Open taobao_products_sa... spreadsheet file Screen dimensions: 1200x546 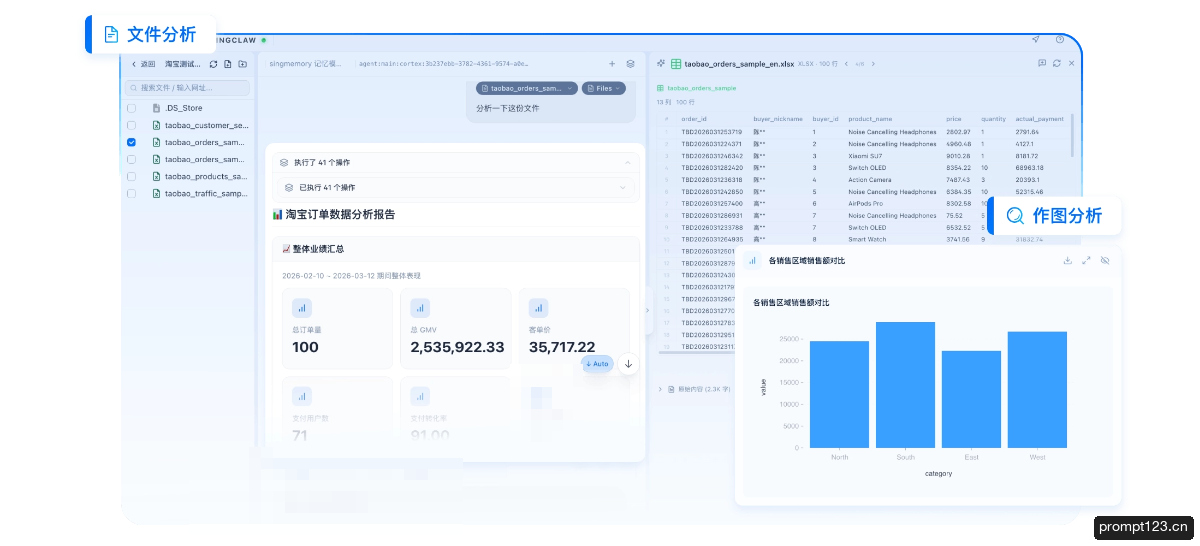point(200,176)
